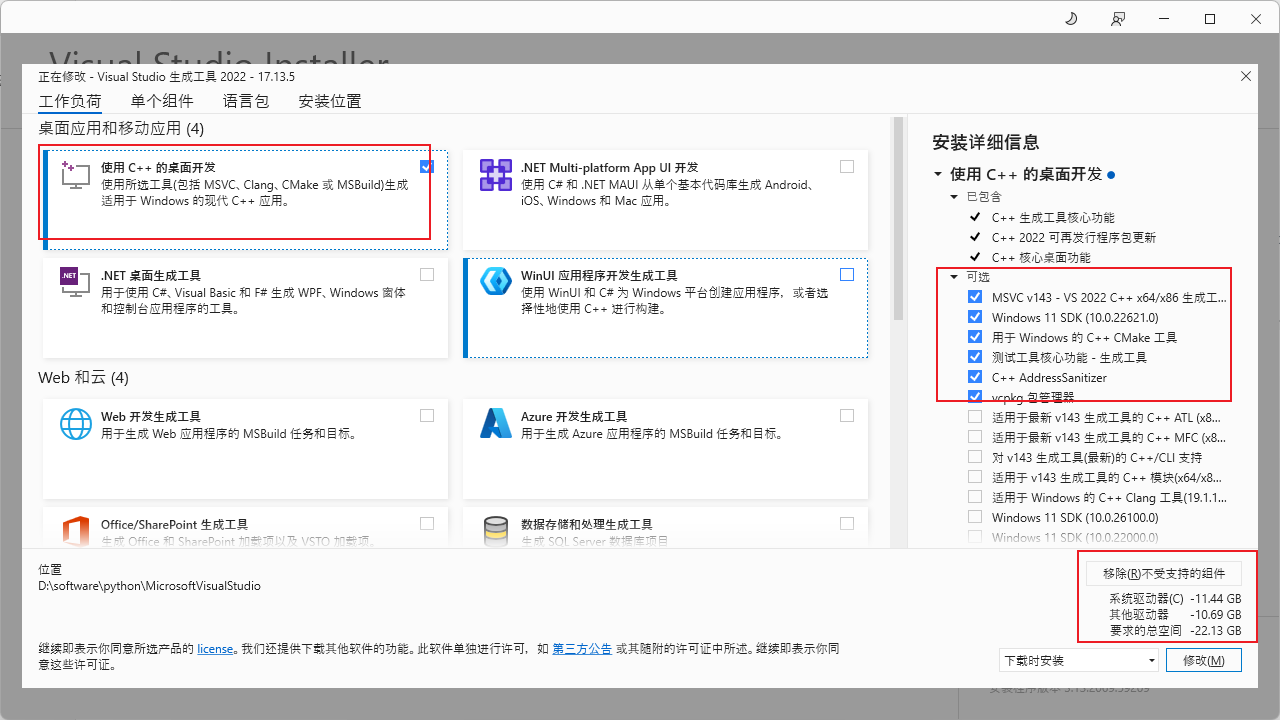This screenshot has height=720, width=1280.
Task: Click the C++ 2022 可再发行程序包更新 item
Action: (x=1074, y=237)
